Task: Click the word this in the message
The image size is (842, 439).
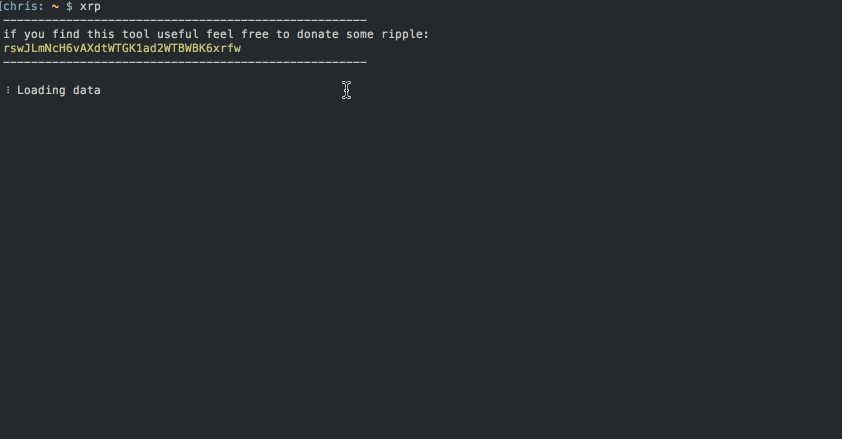Action: pos(101,34)
